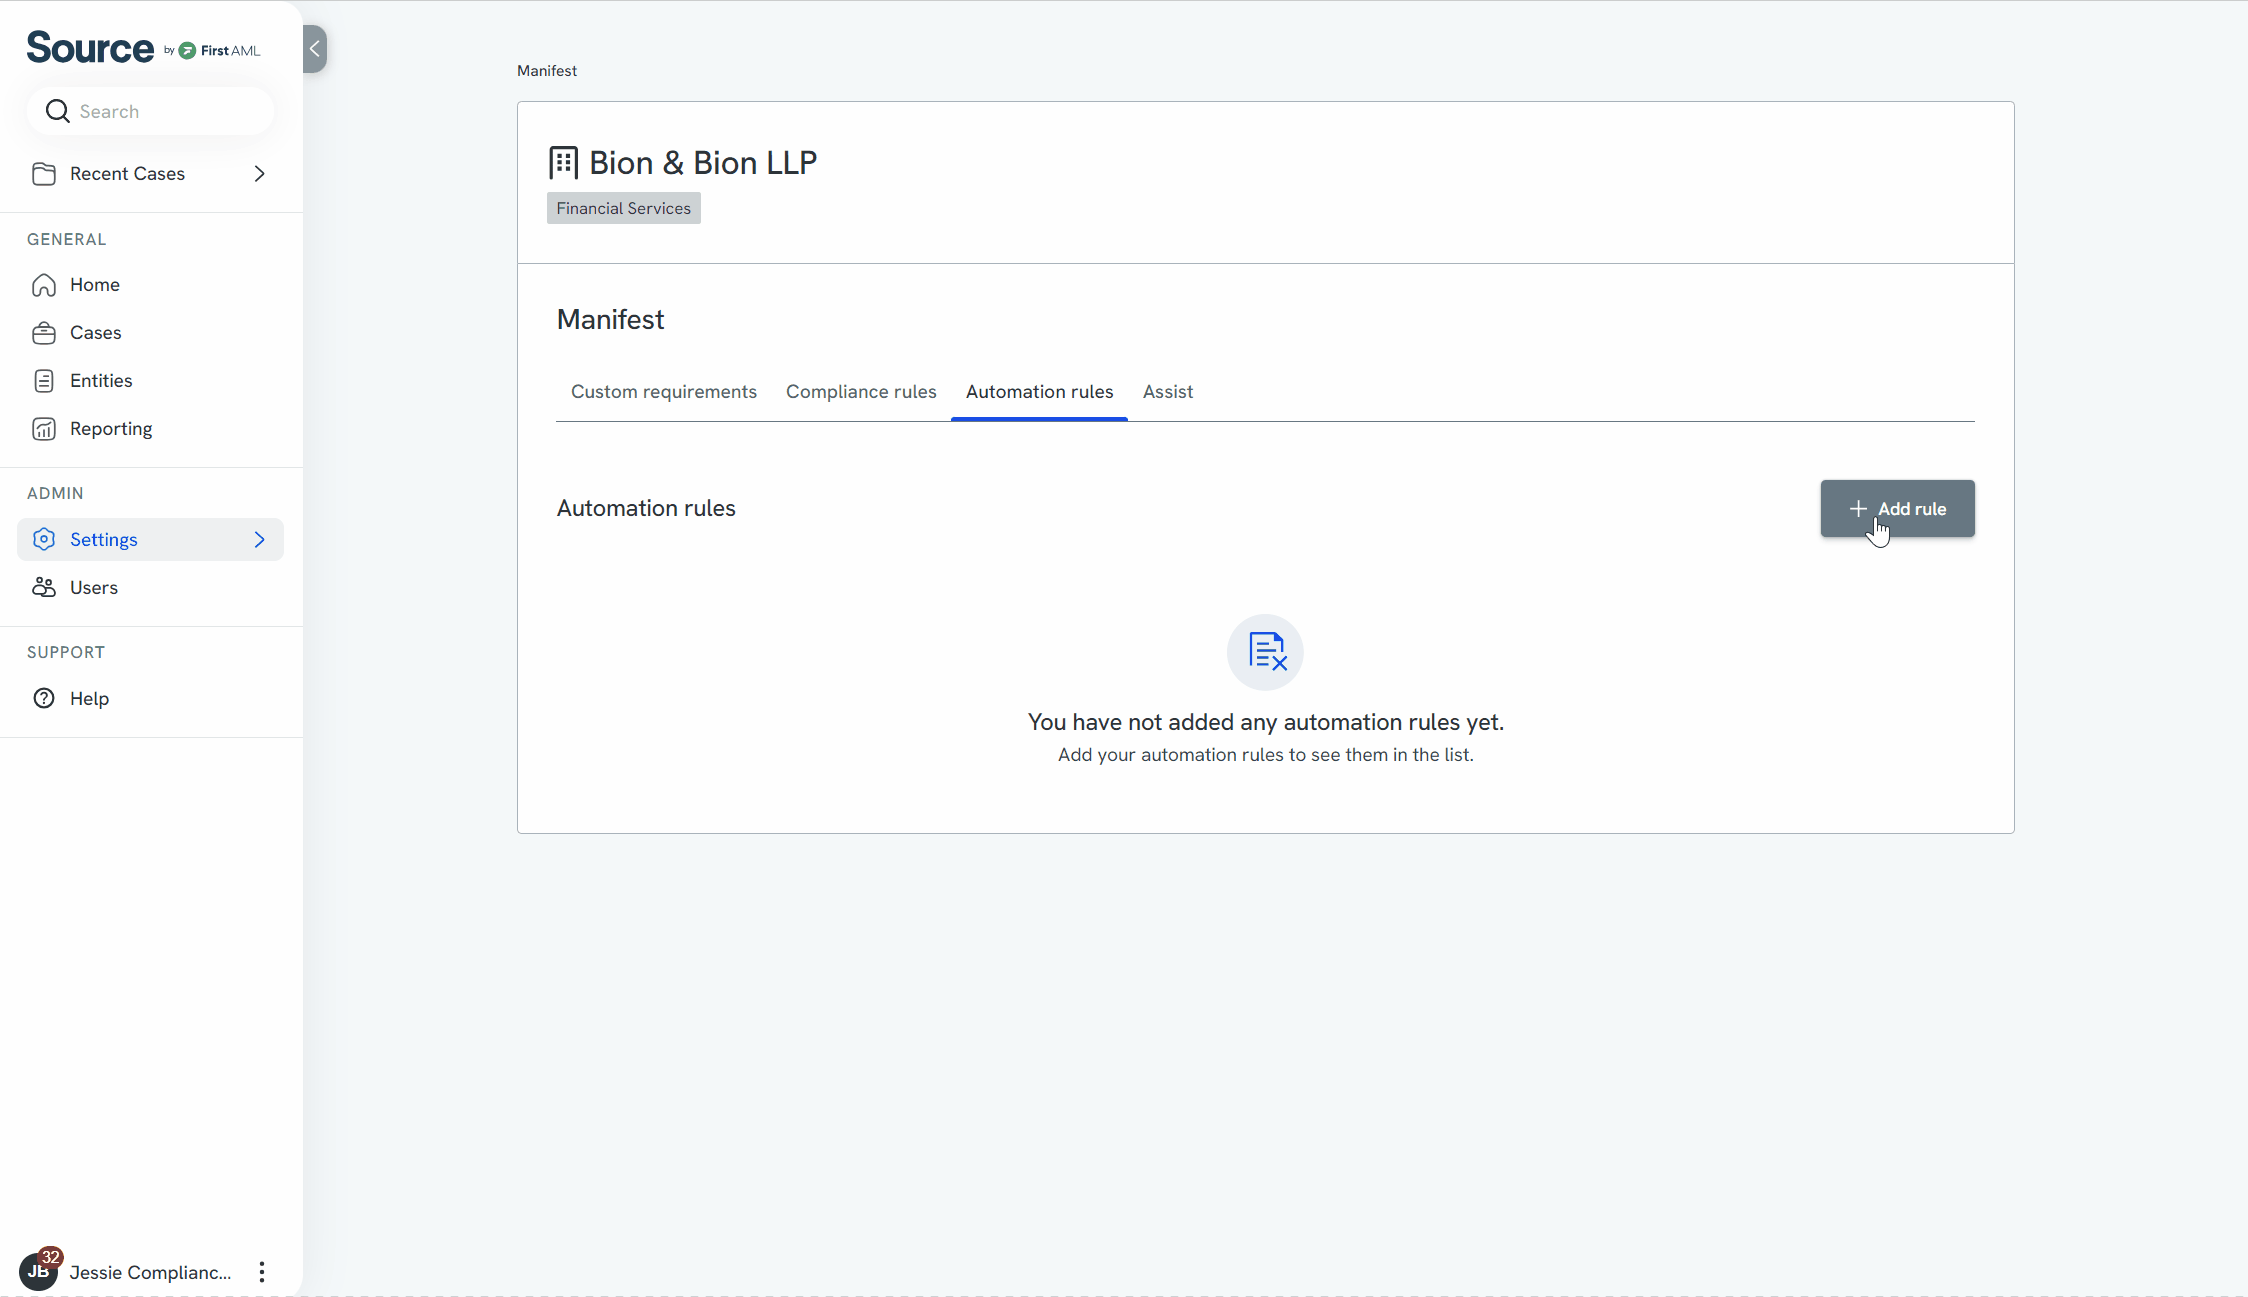Click the Reporting chart icon
2248x1297 pixels.
coord(44,429)
